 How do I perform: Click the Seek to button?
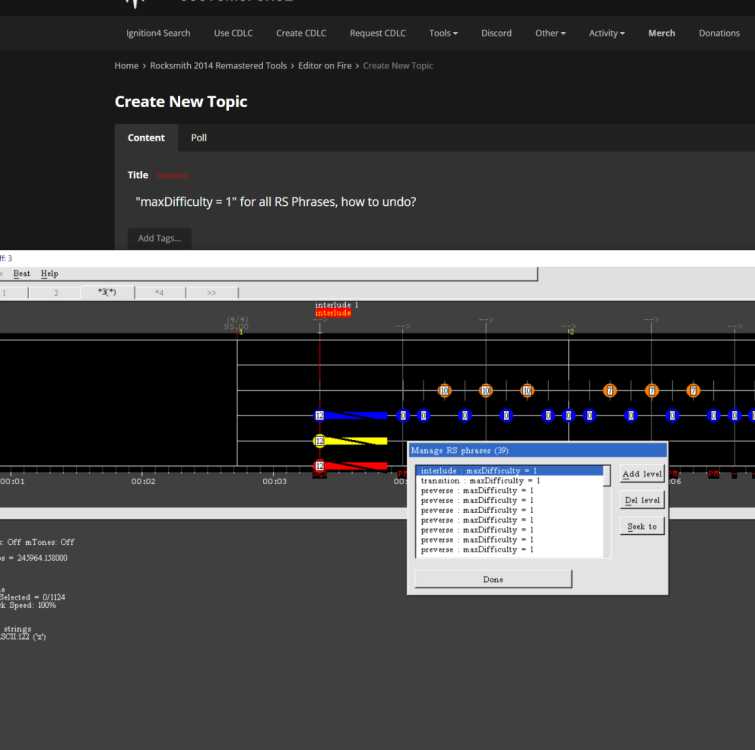point(642,526)
